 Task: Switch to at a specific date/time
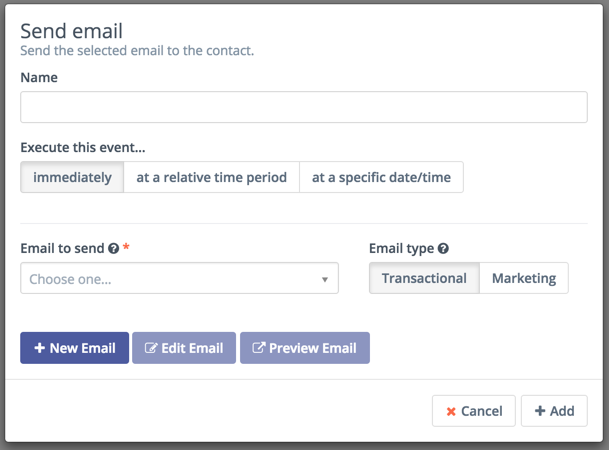381,178
